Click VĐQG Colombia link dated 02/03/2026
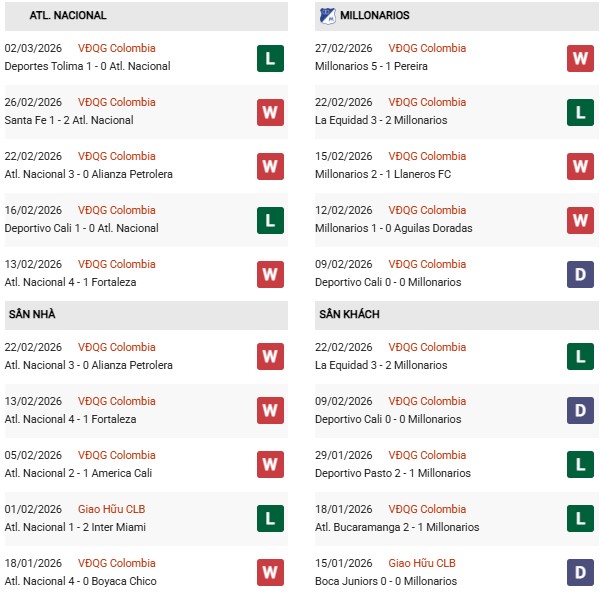This screenshot has width=600, height=595. pyautogui.click(x=117, y=48)
